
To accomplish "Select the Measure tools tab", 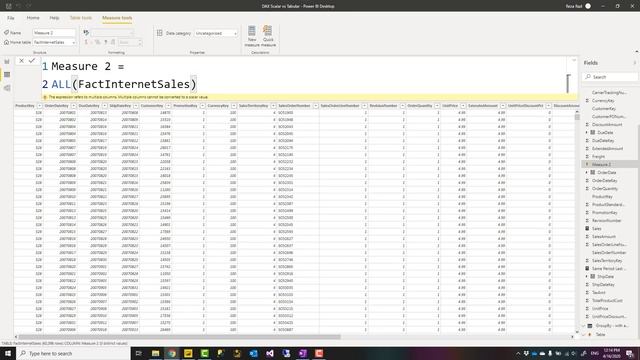I will (x=117, y=18).
